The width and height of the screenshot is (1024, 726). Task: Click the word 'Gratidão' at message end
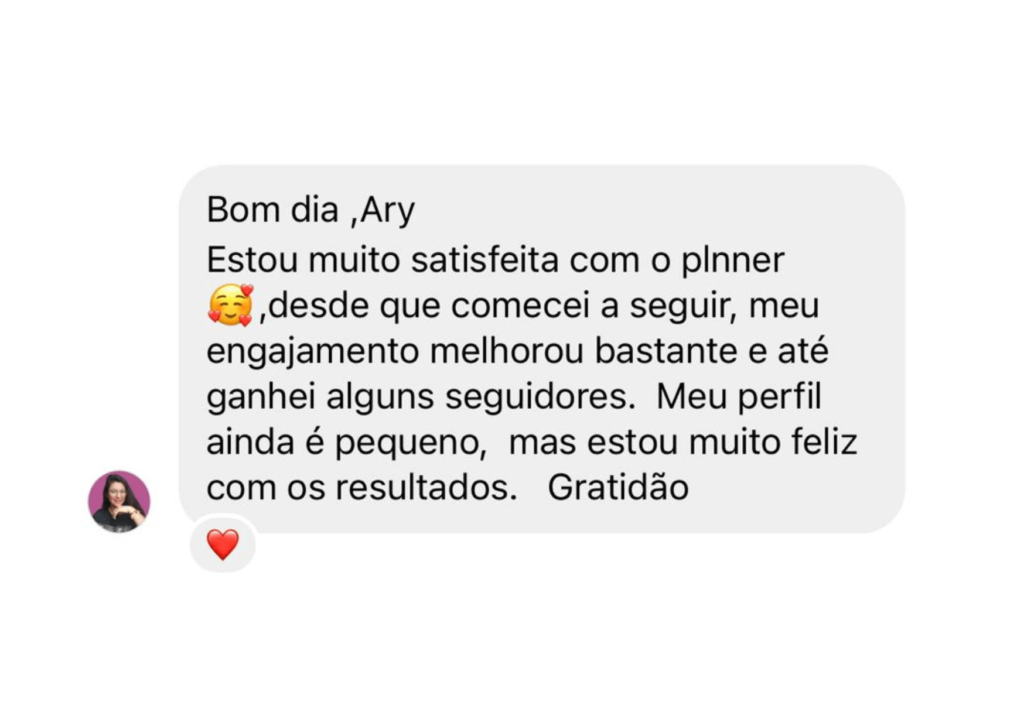pos(618,488)
